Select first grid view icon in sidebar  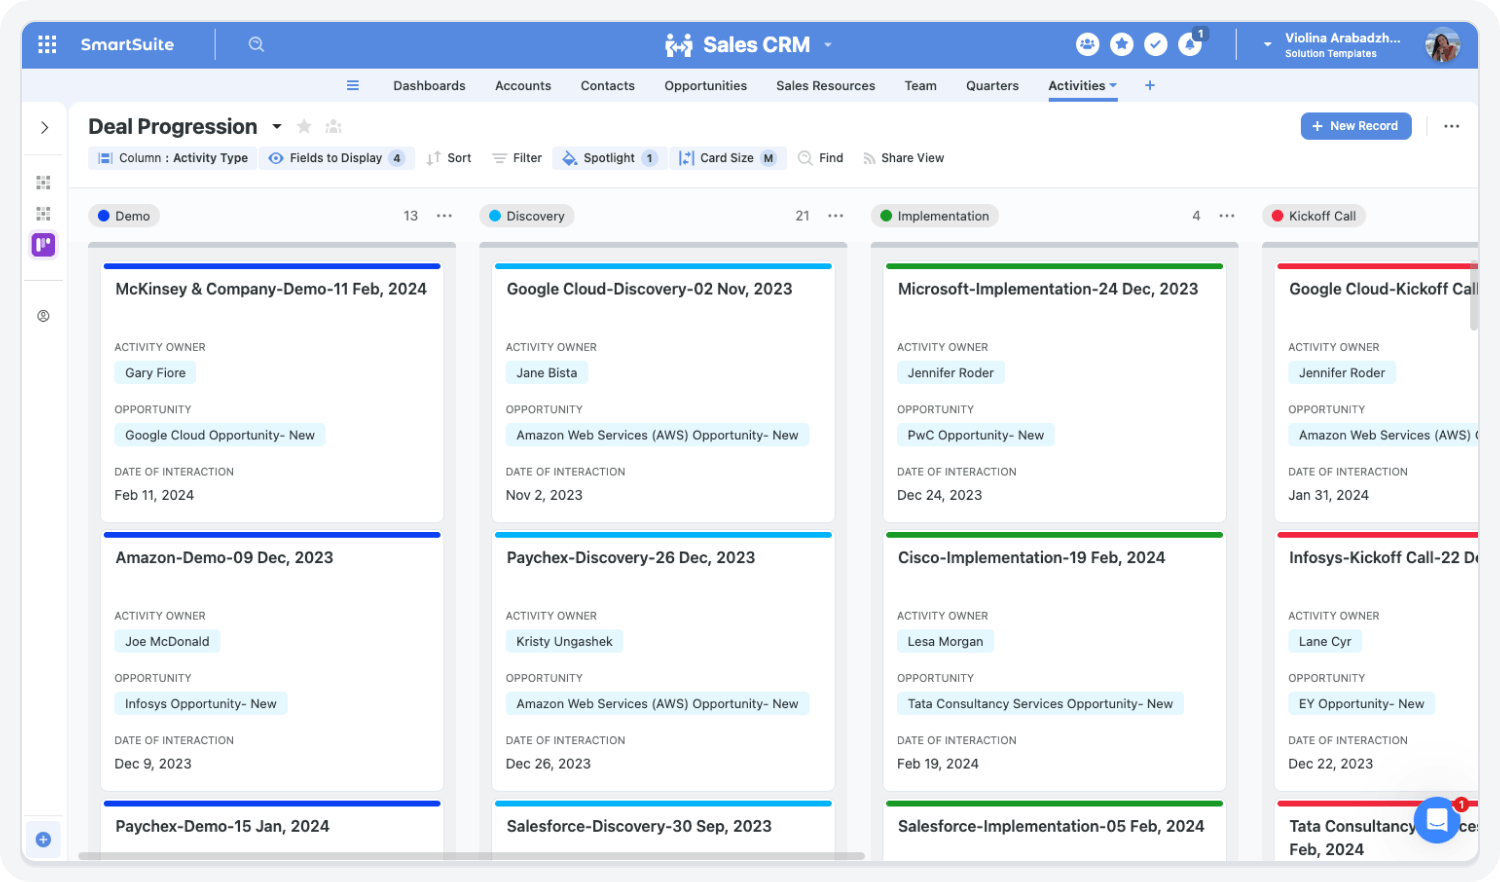pos(43,183)
